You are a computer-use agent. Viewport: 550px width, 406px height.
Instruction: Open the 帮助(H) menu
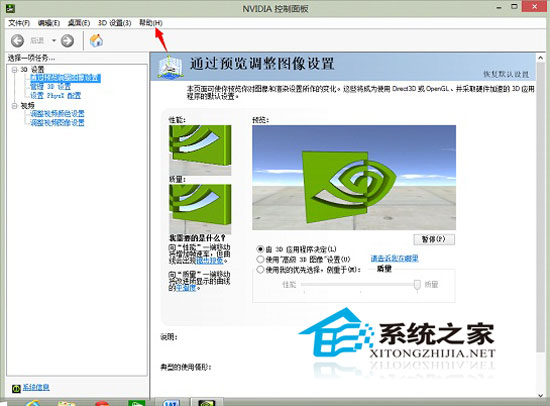pyautogui.click(x=151, y=23)
